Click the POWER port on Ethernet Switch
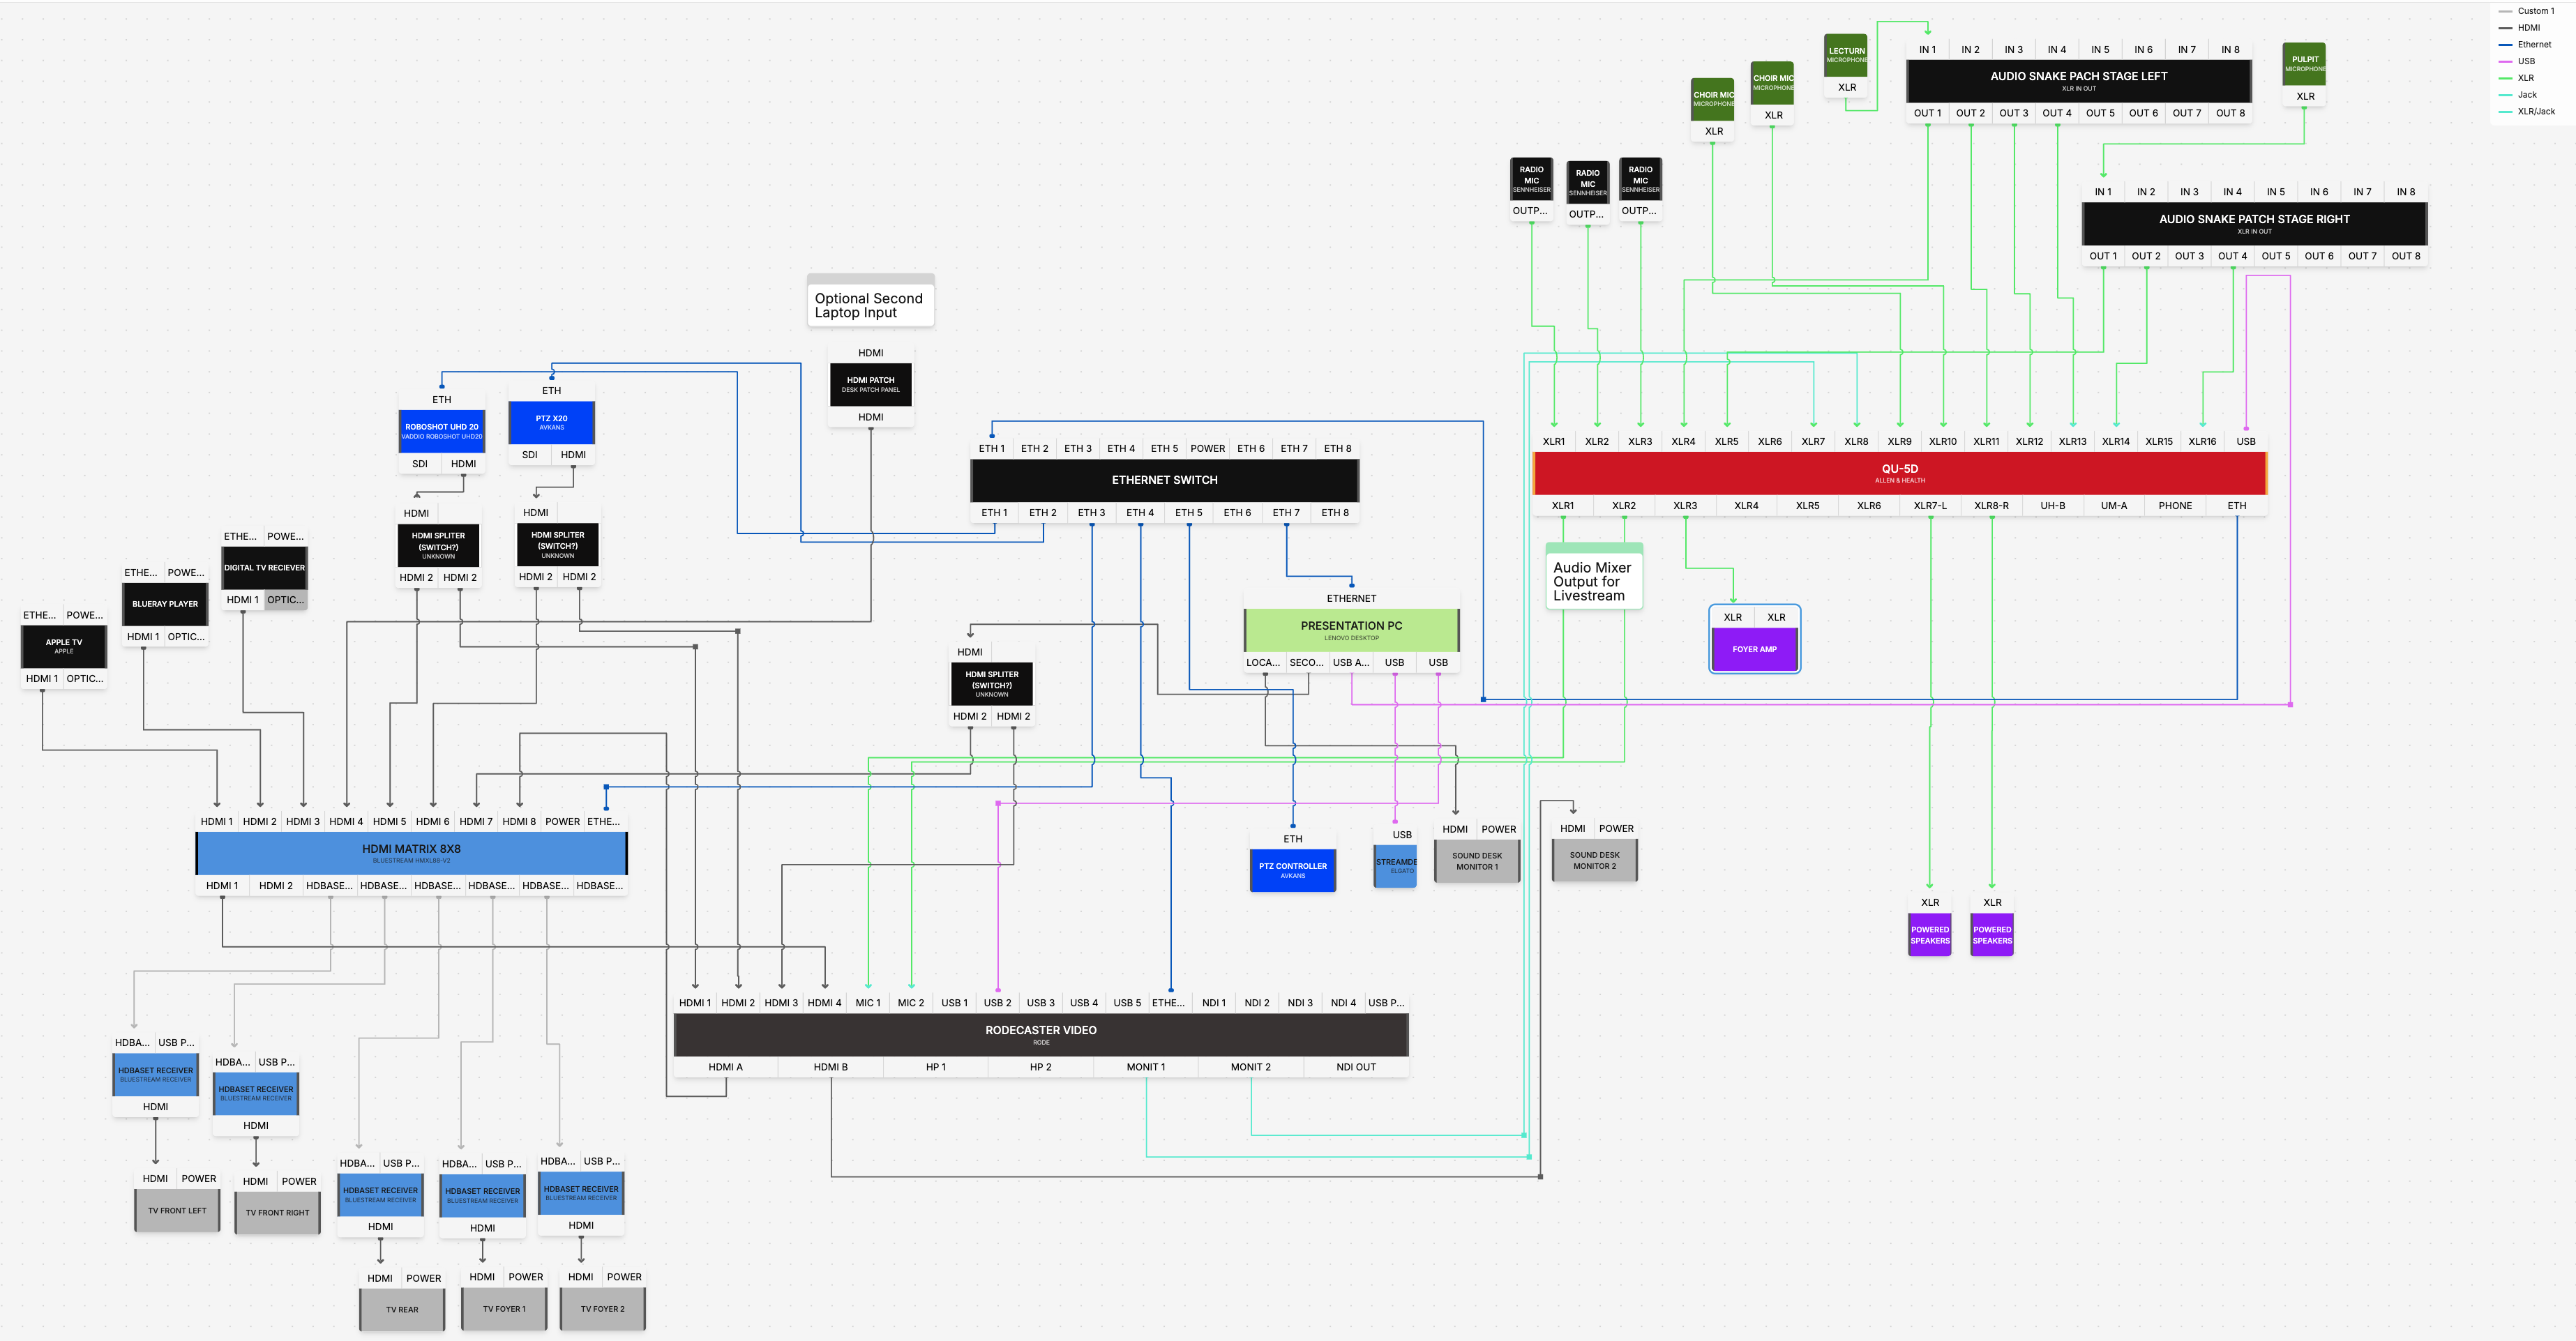 [x=1207, y=449]
